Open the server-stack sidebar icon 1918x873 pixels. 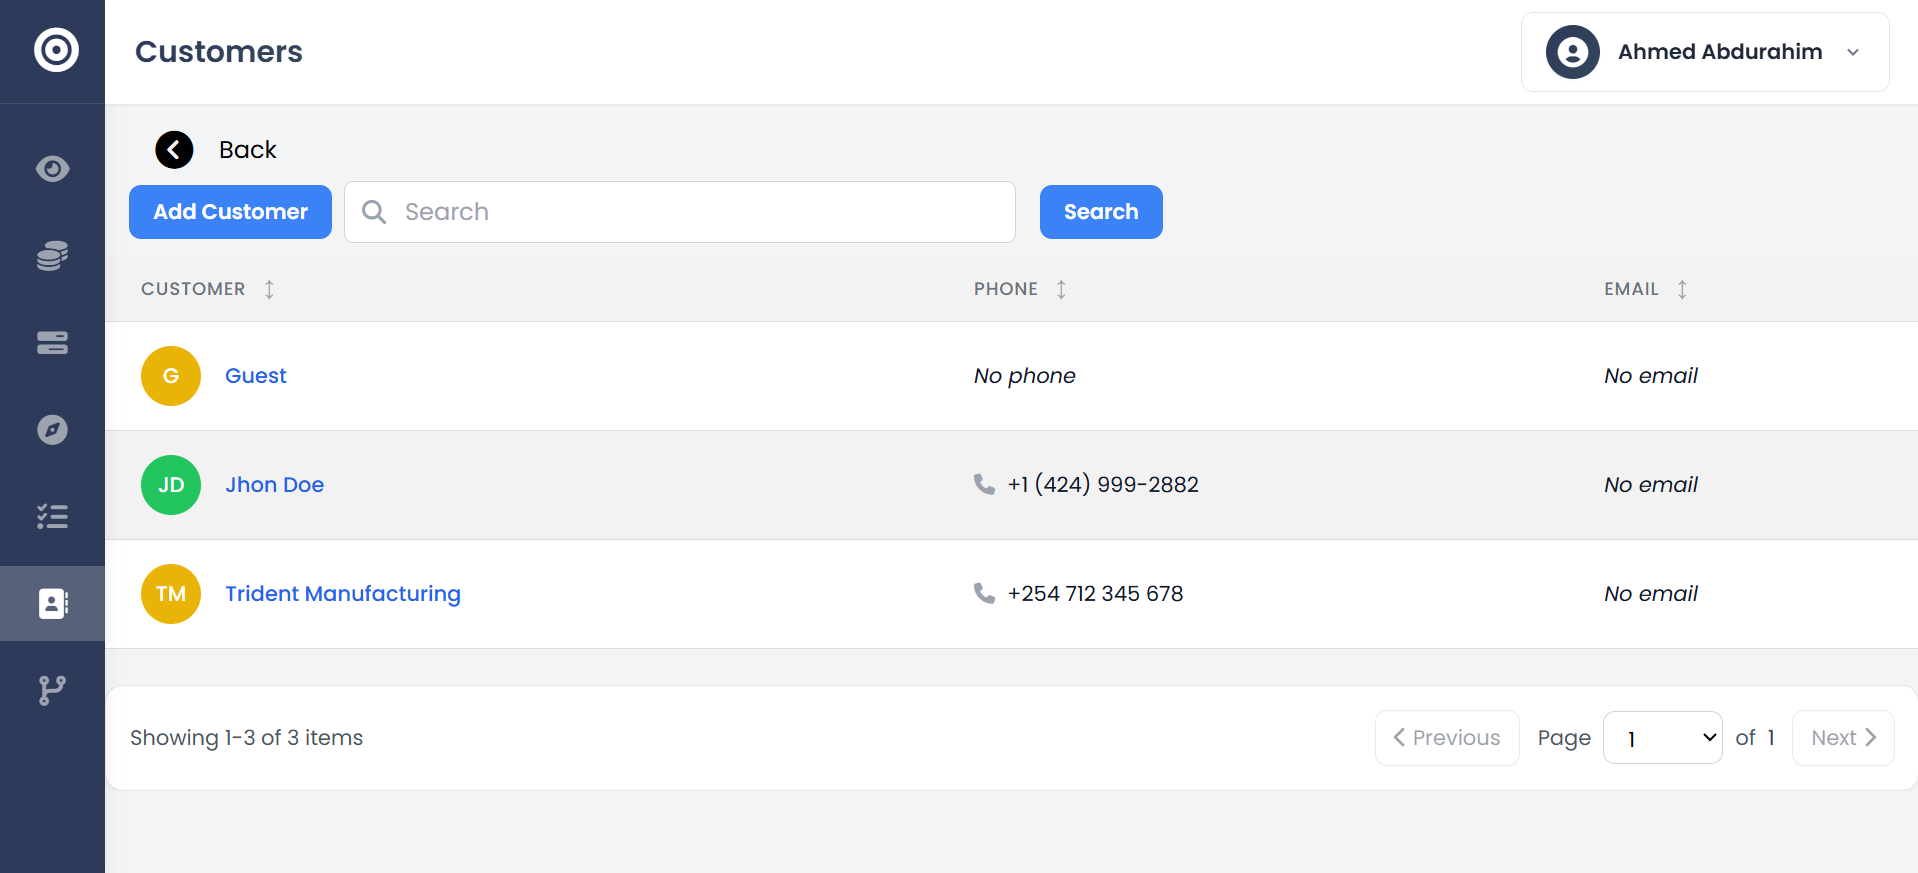52,342
